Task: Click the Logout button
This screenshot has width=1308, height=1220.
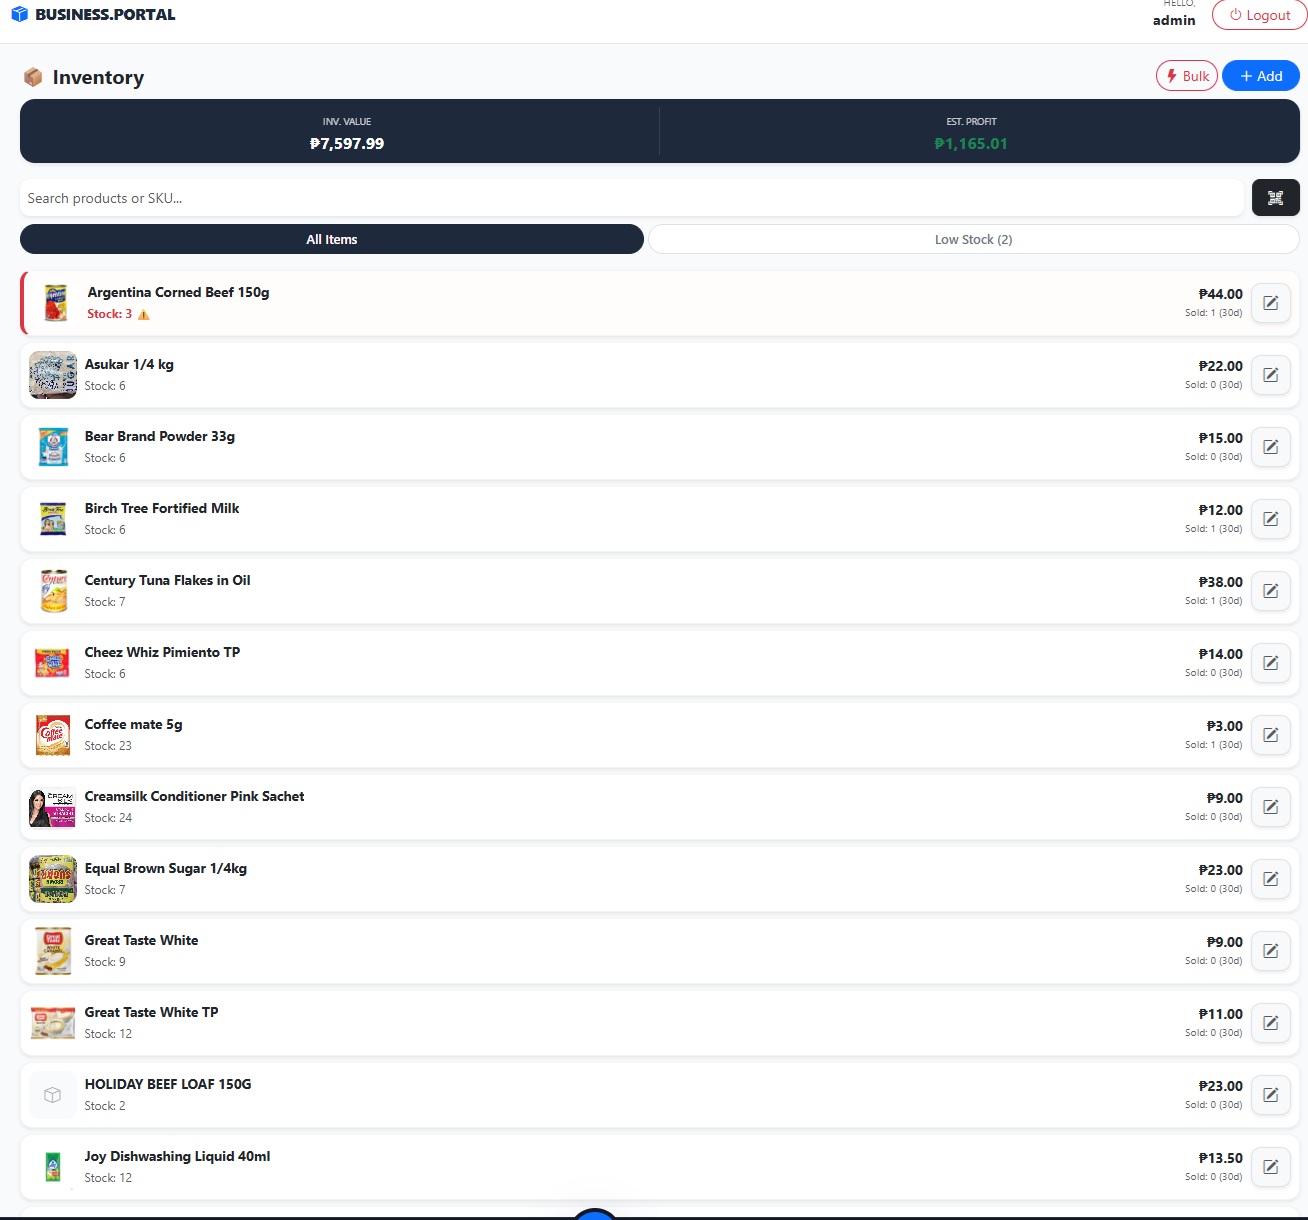Action: [1257, 15]
